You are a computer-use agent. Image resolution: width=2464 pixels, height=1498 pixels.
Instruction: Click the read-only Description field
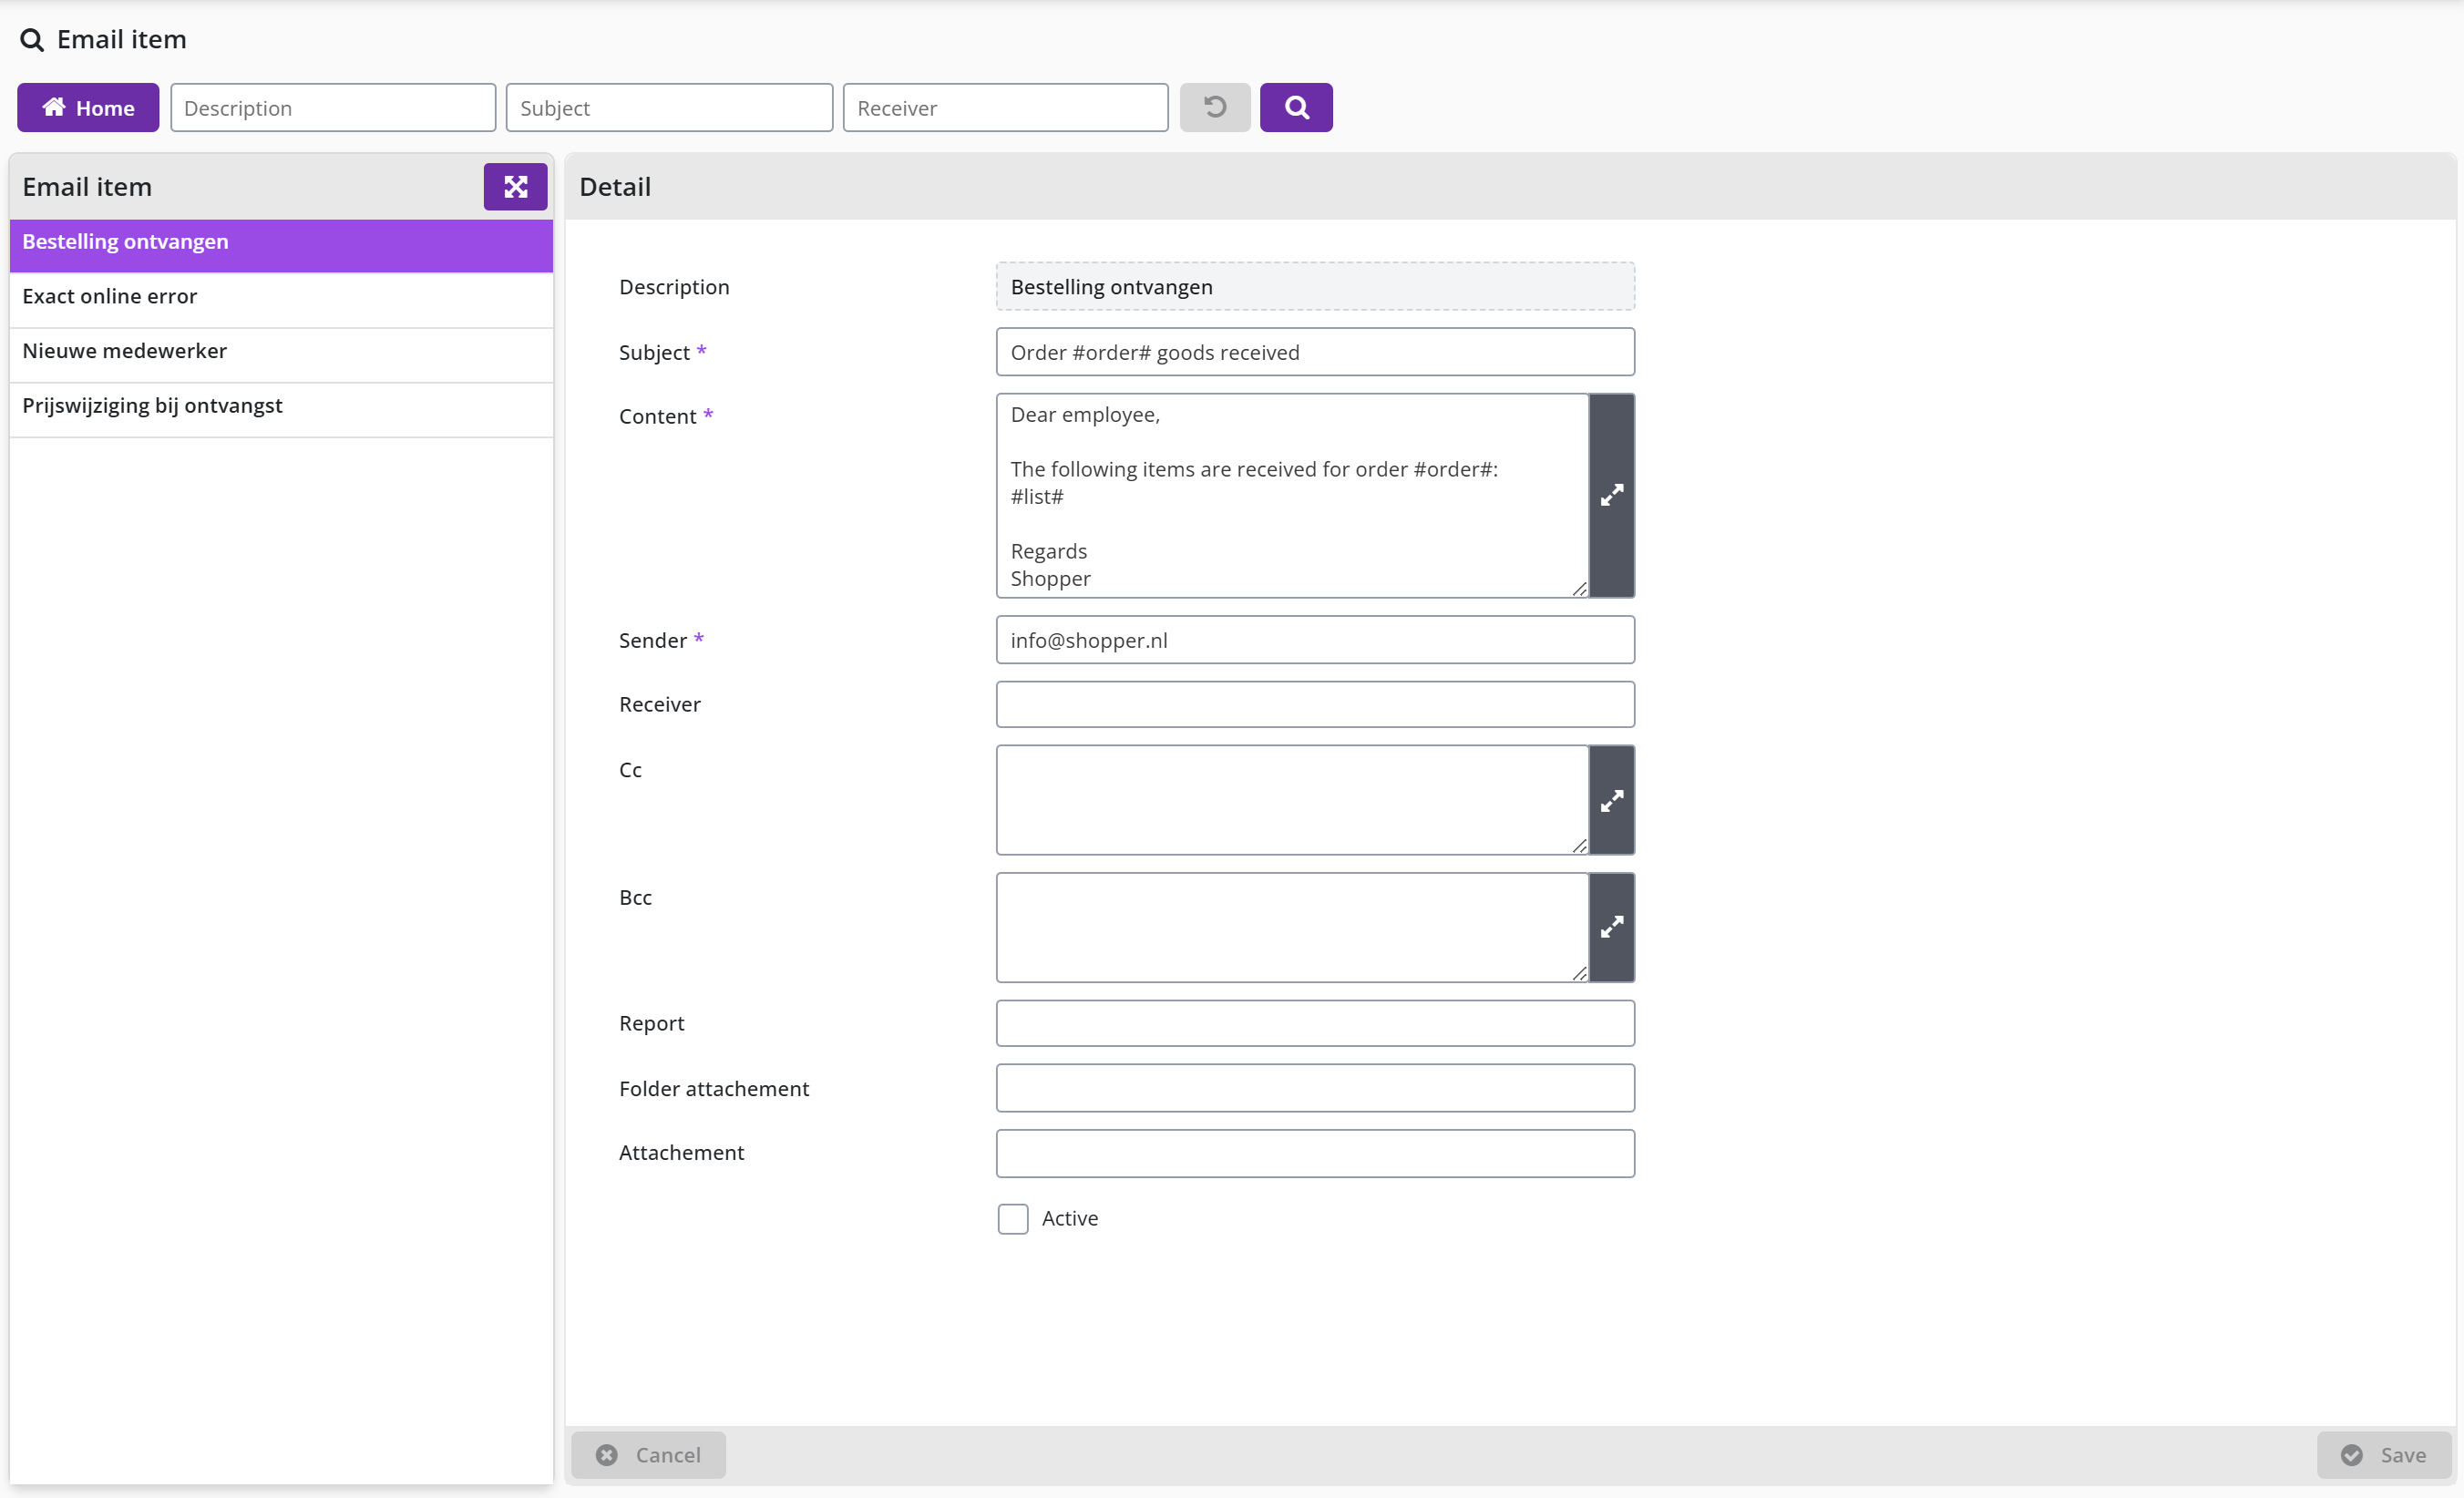click(1315, 287)
